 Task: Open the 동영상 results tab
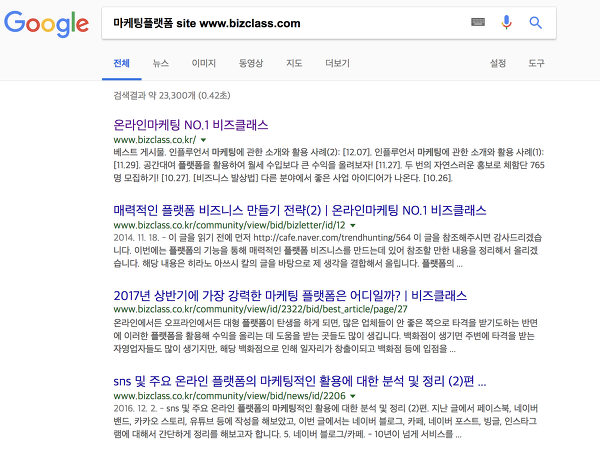click(251, 63)
